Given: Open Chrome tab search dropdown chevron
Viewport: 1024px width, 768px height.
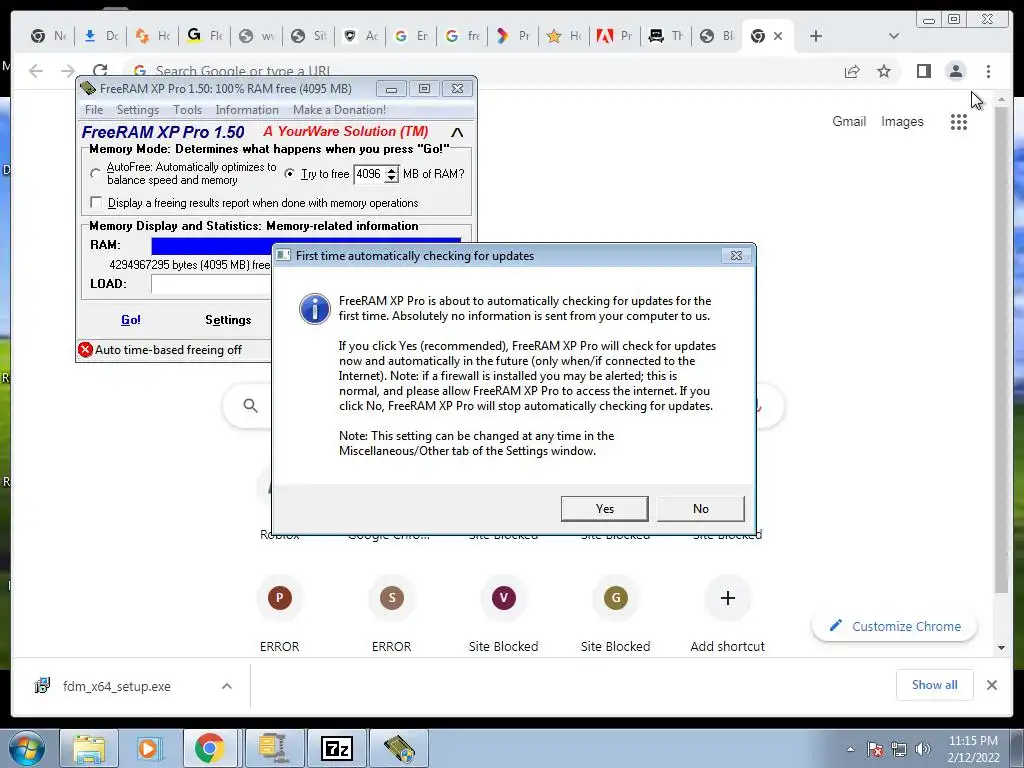Looking at the screenshot, I should (893, 36).
